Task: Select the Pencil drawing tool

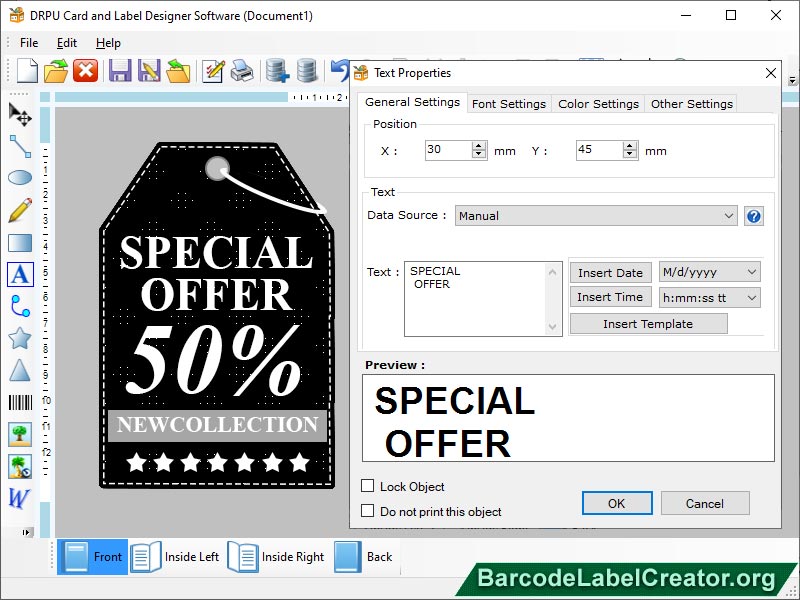Action: (x=20, y=210)
